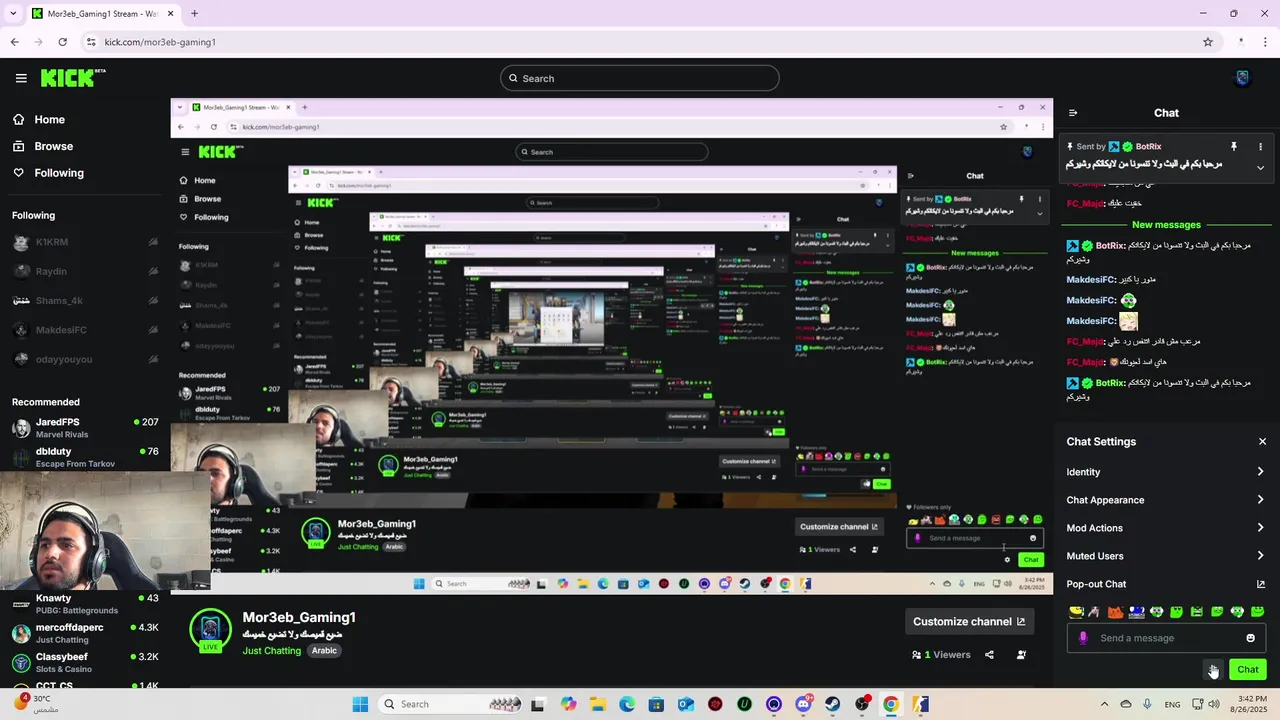Open Steam from the taskbar
The width and height of the screenshot is (1280, 720).
[832, 704]
